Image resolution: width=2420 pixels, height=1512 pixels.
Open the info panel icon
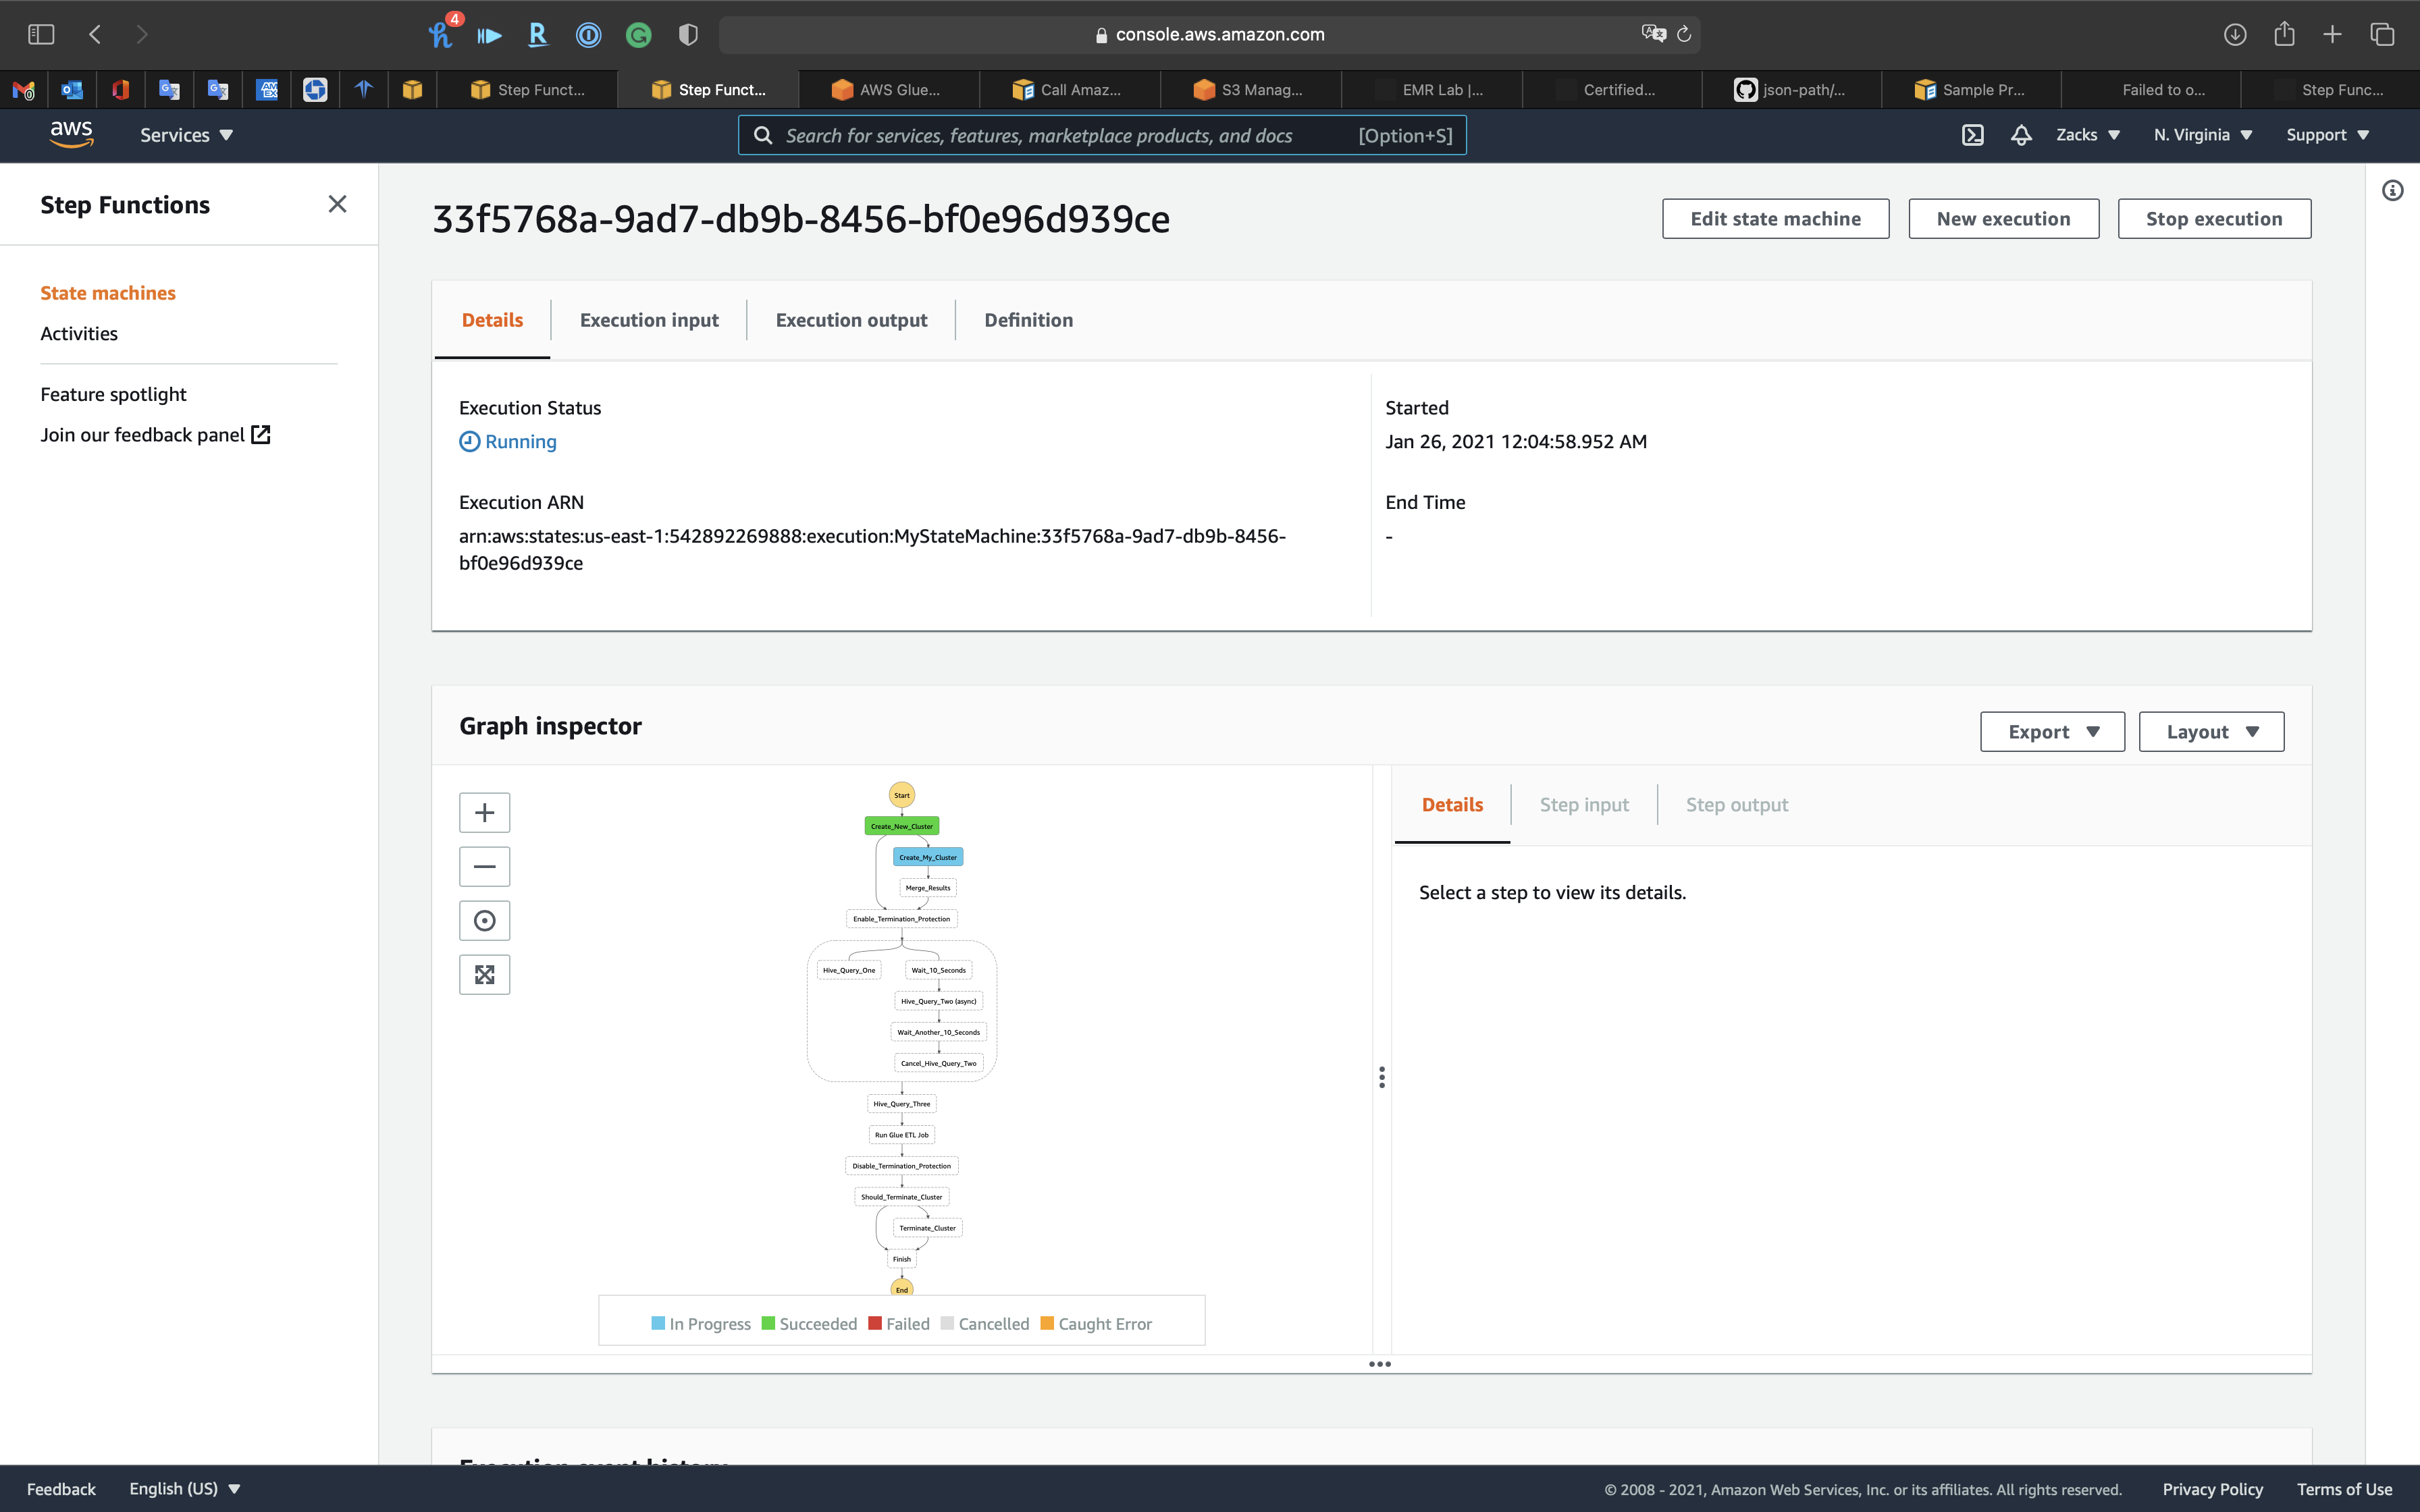[2392, 190]
